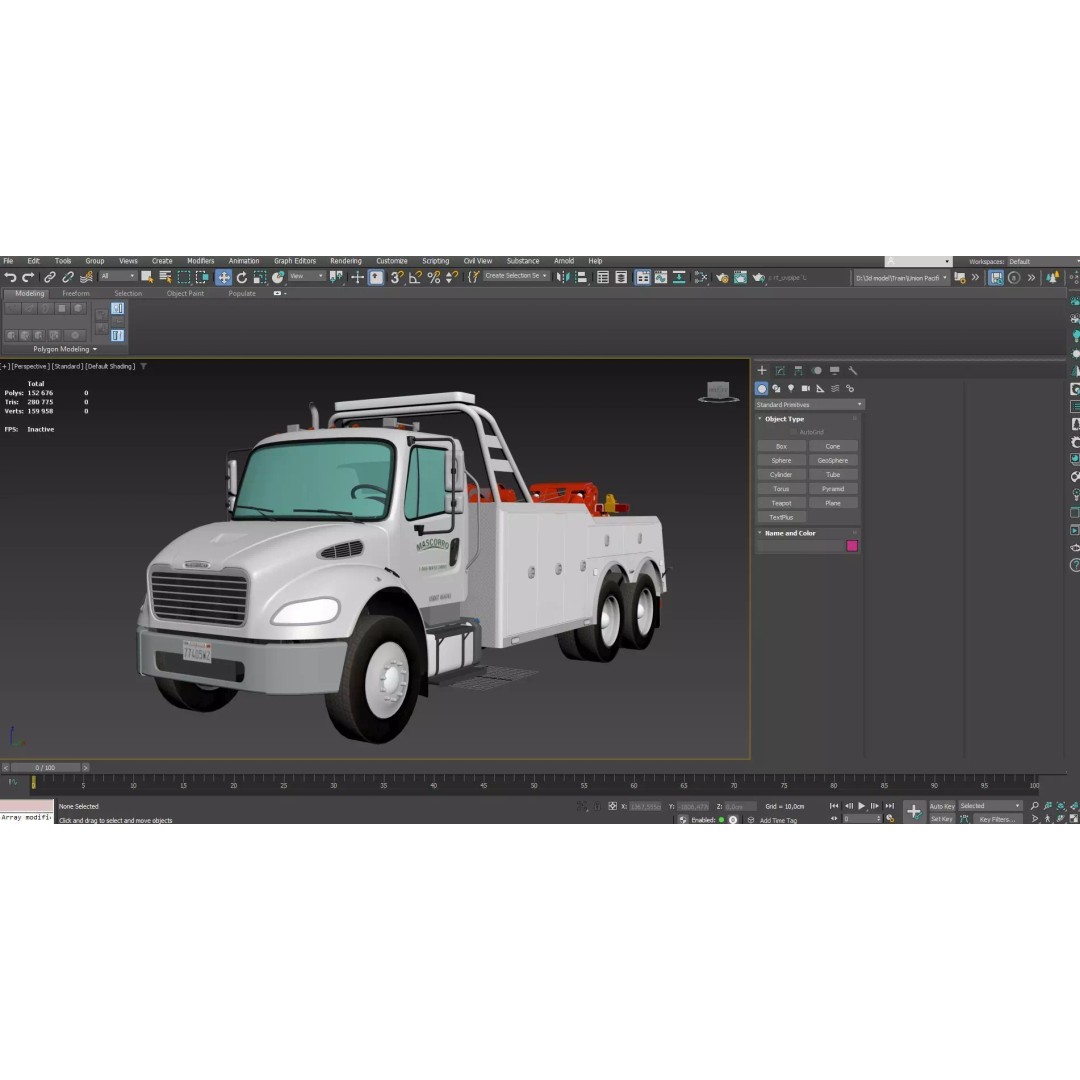Screen dimensions: 1080x1080
Task: Expand the Polygon Modeling panel arrow
Action: click(x=95, y=349)
